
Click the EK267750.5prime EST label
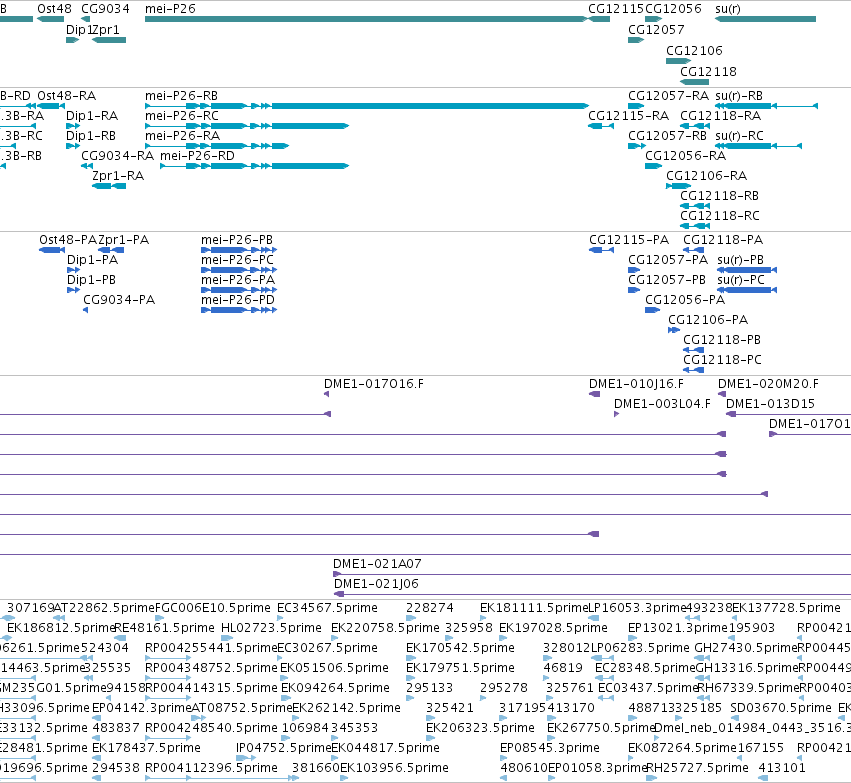tap(601, 728)
